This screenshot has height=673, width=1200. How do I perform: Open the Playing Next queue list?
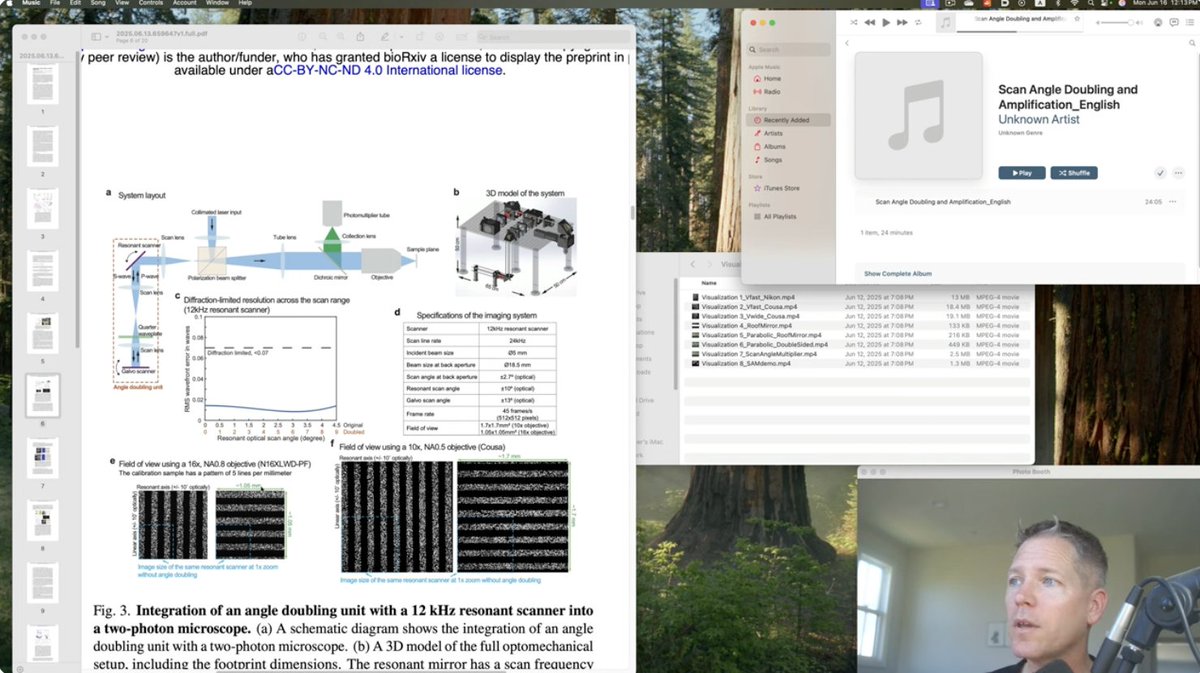[1191, 22]
